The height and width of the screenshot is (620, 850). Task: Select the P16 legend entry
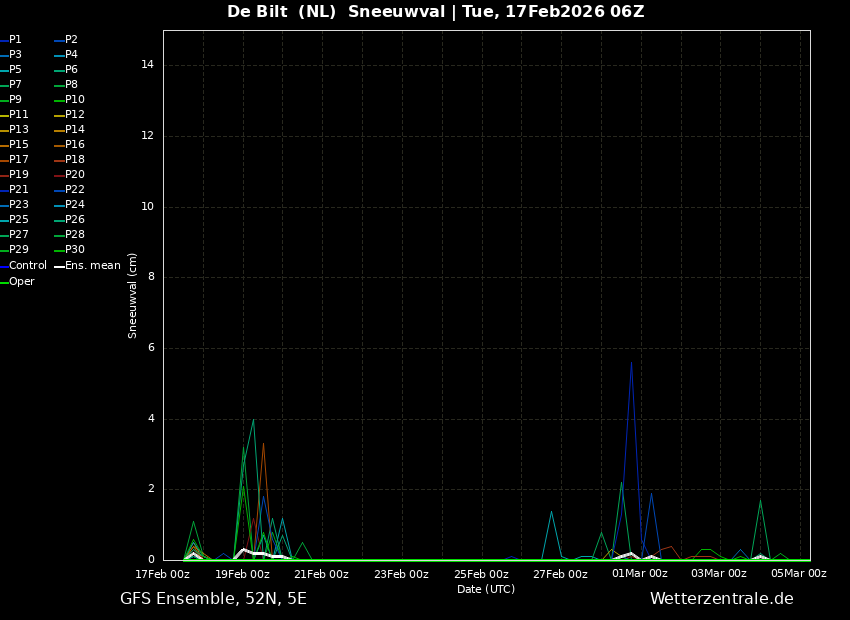click(x=74, y=145)
